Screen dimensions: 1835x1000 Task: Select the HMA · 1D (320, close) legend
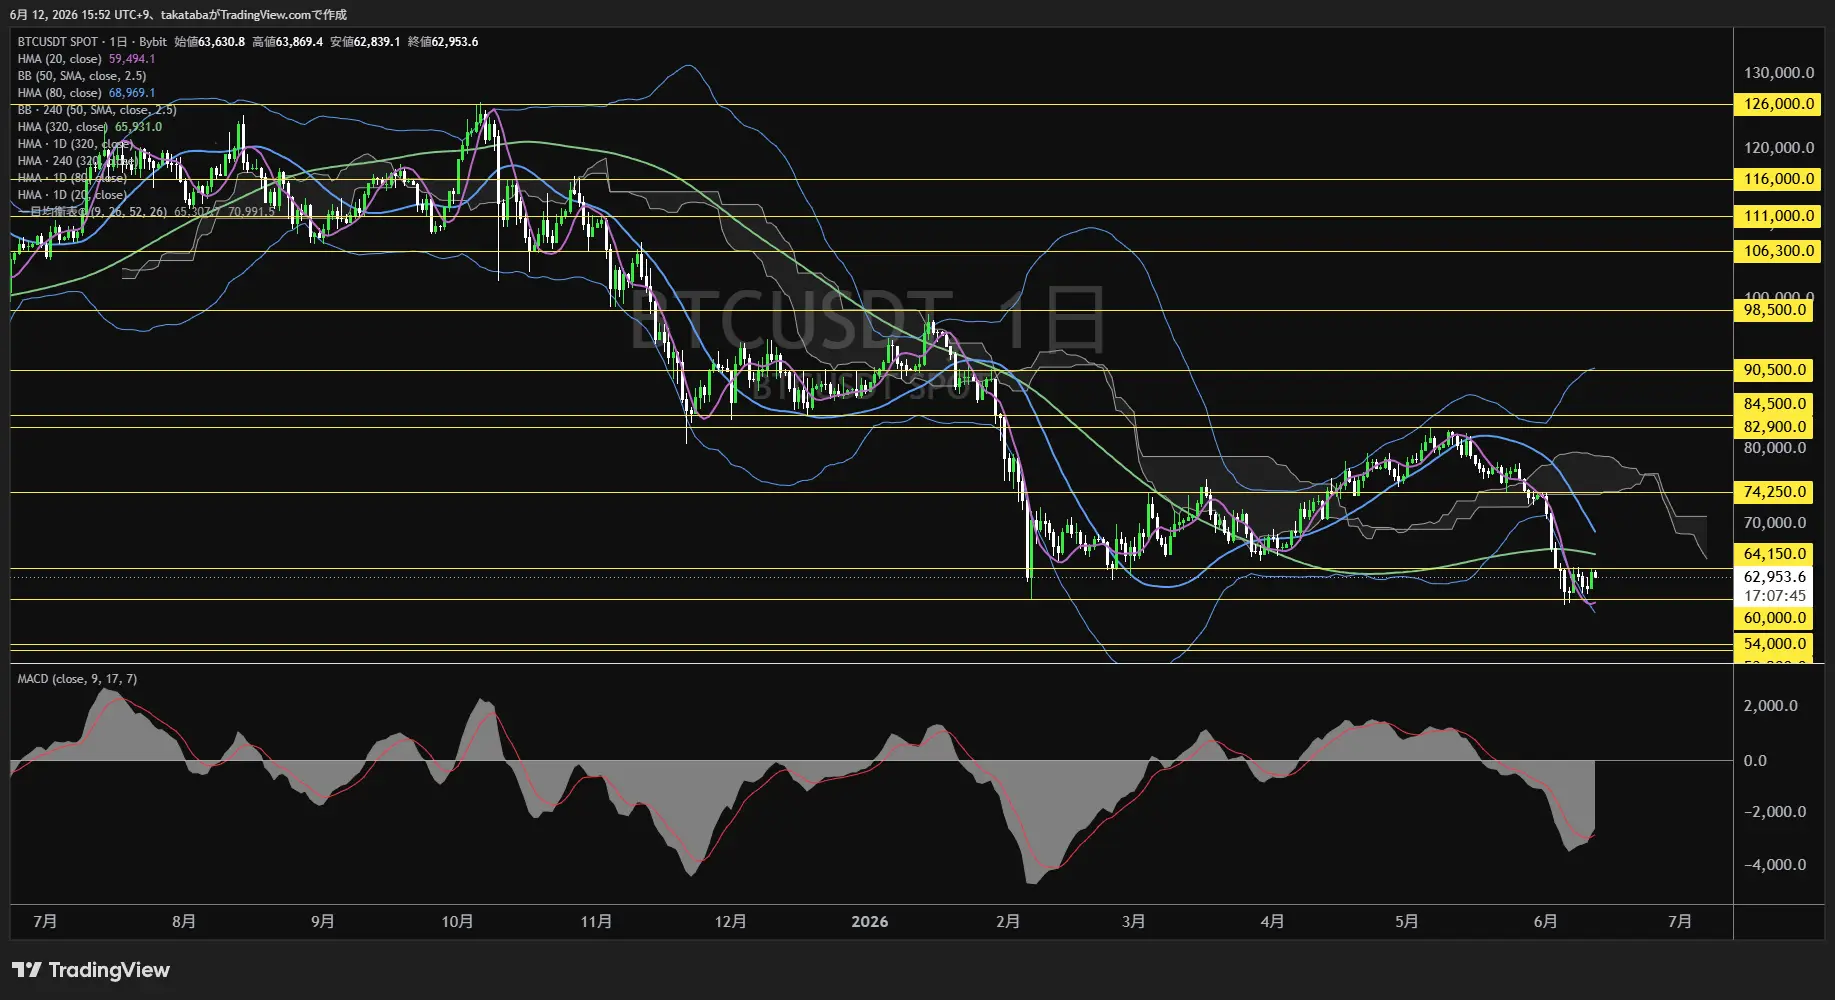(75, 144)
